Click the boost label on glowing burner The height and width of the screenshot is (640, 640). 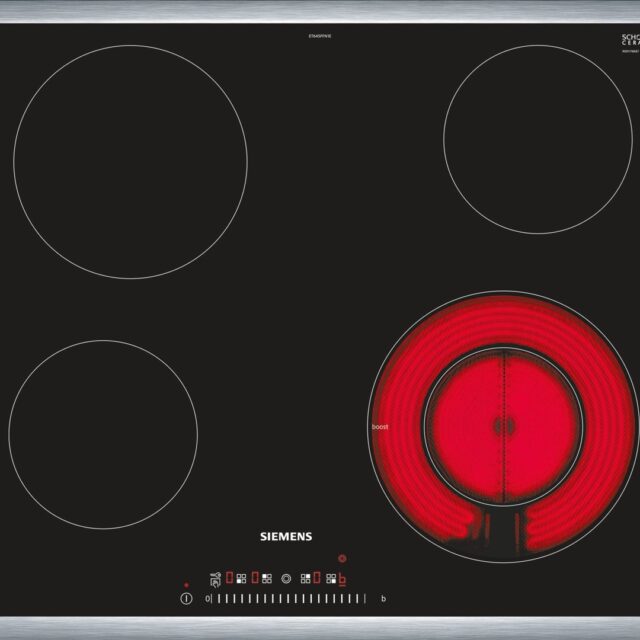pos(380,427)
